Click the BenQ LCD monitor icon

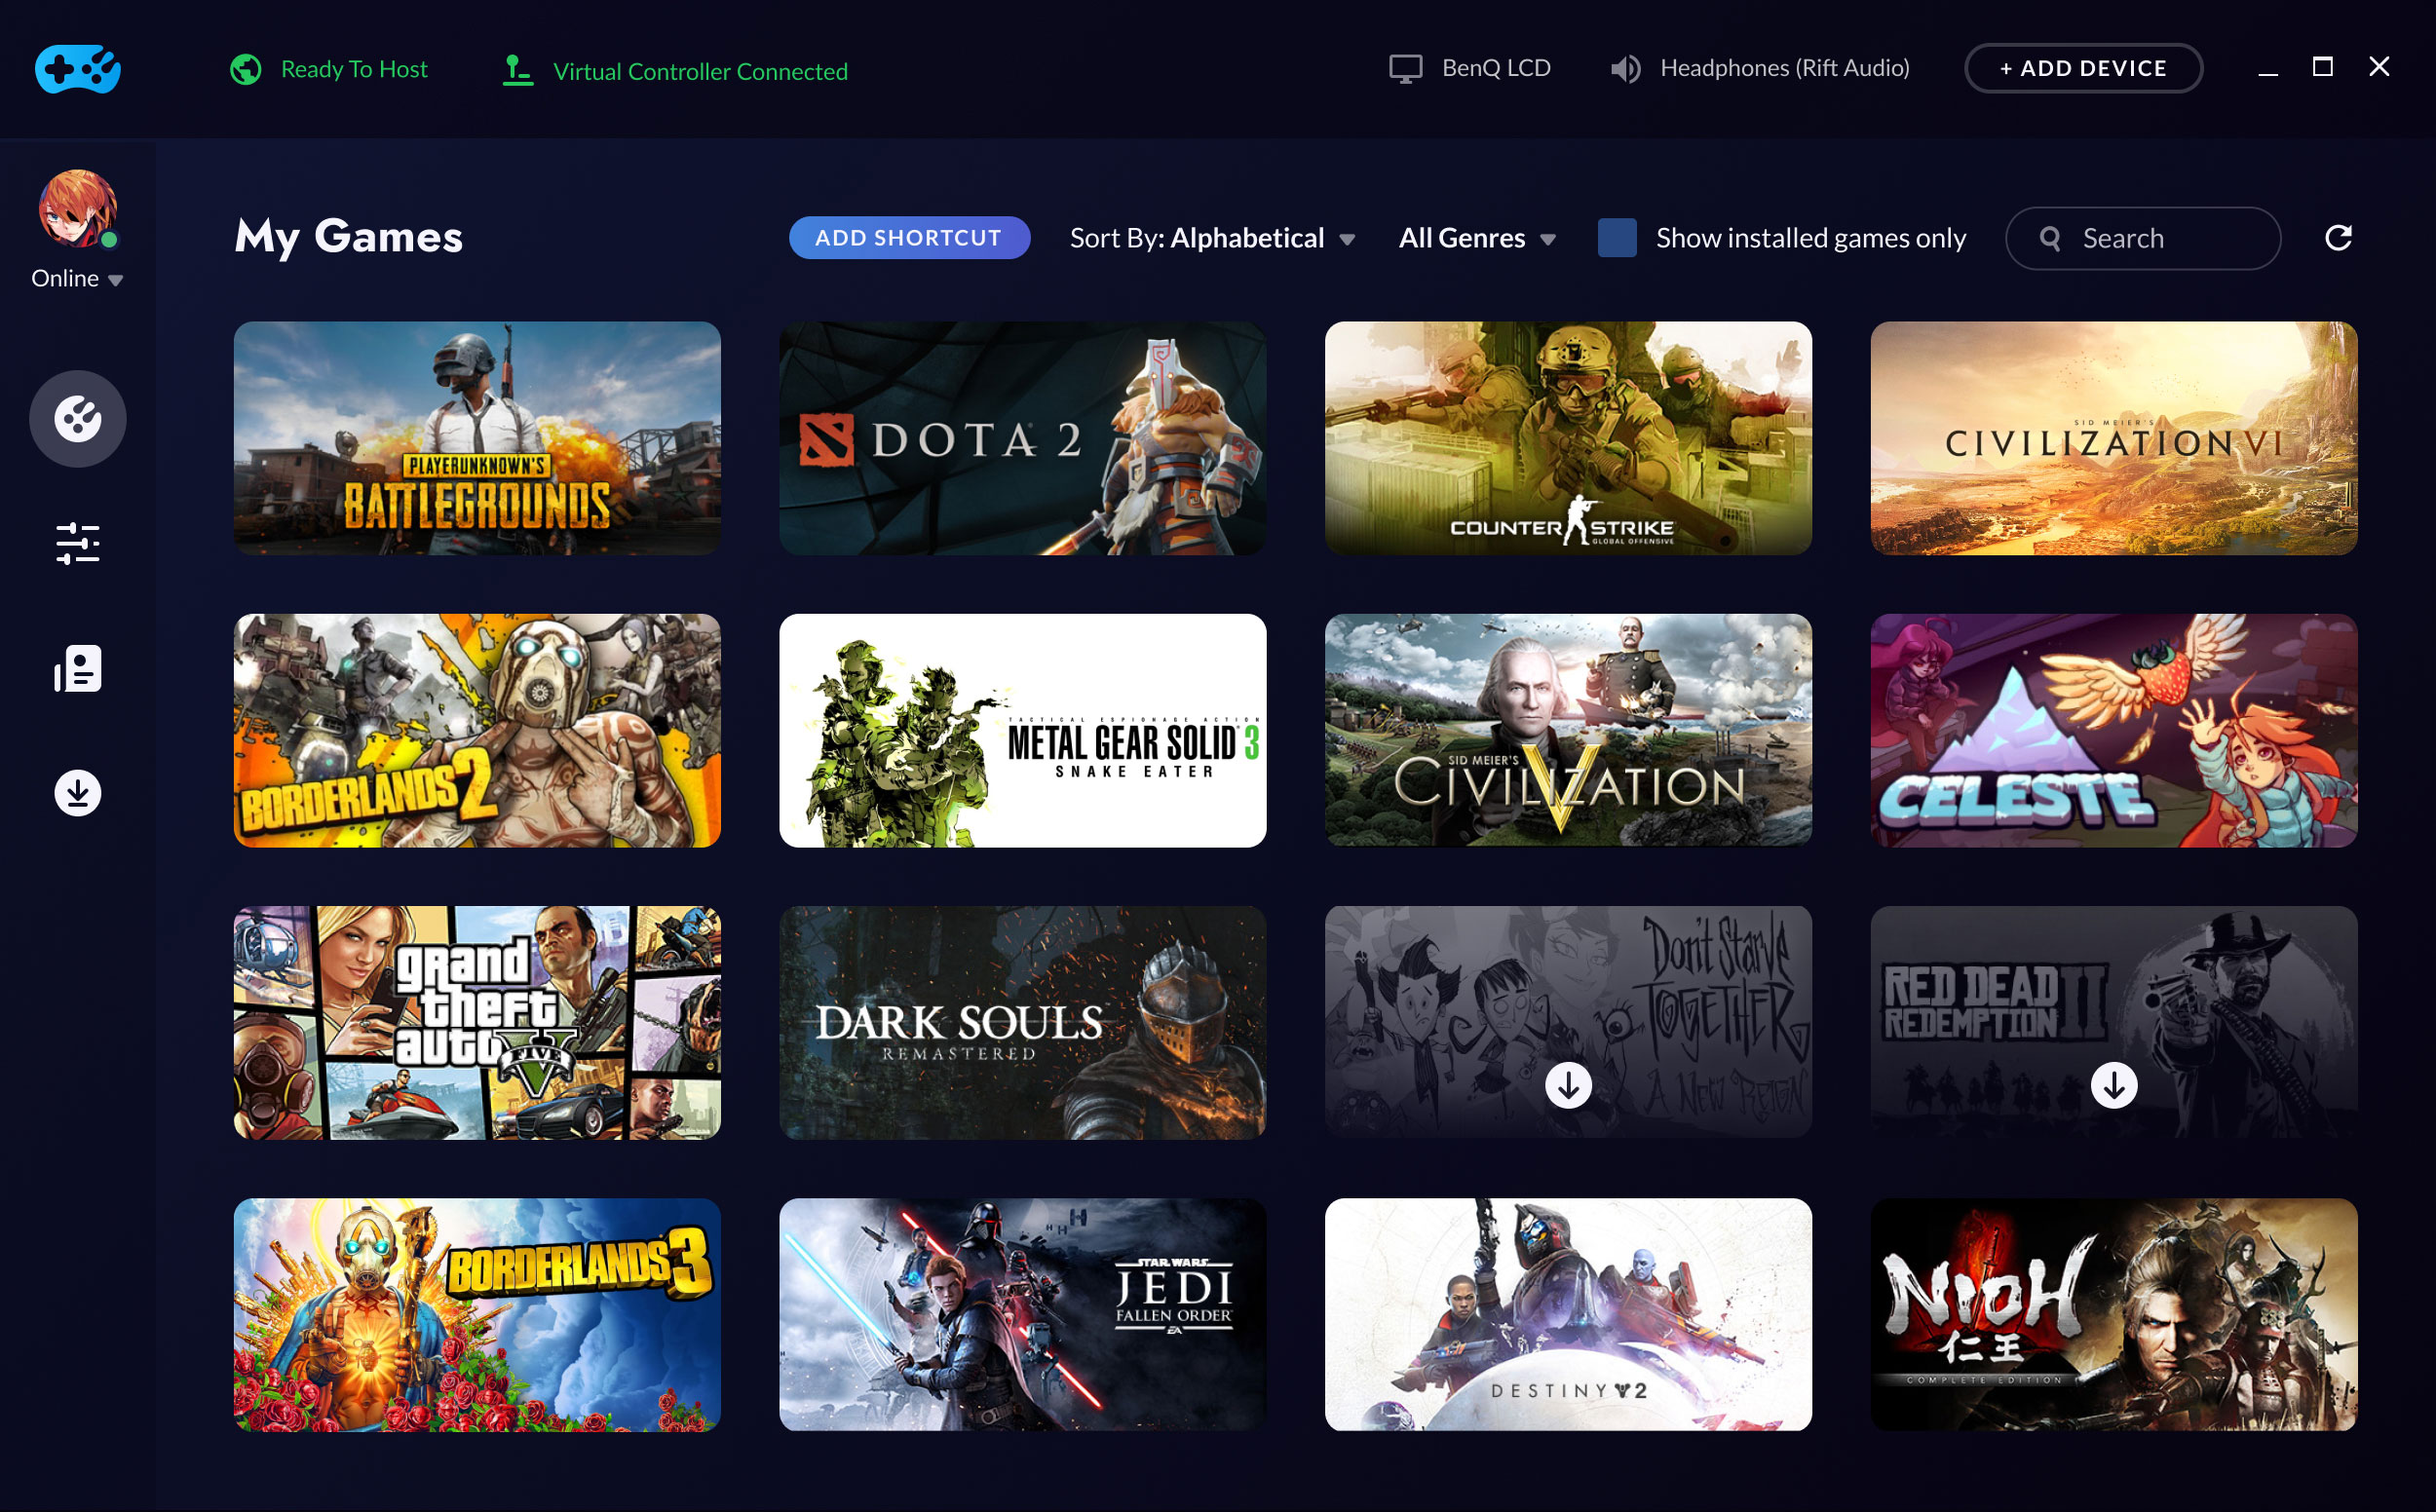(1405, 69)
